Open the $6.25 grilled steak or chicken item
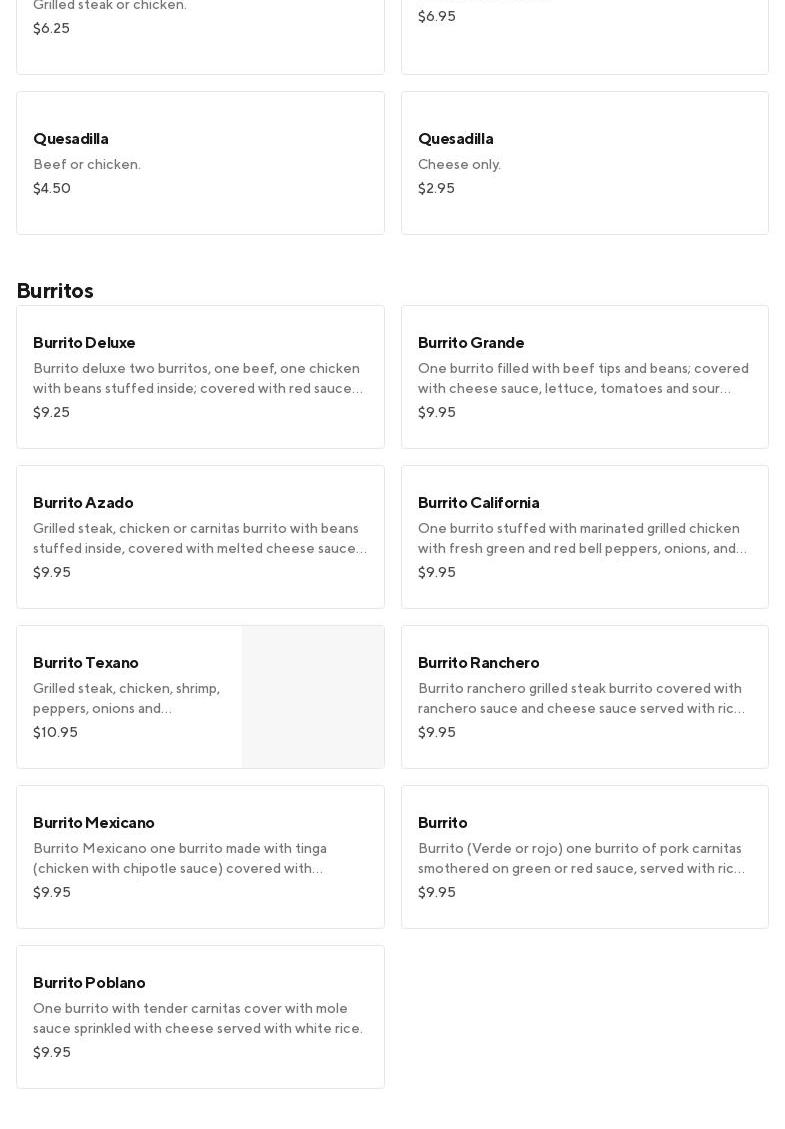Screen dimensions: 785x1129 coord(200,36)
